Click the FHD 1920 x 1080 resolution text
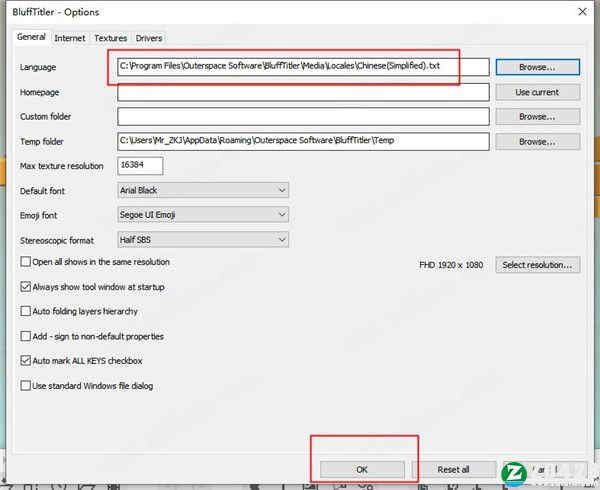 [x=451, y=265]
